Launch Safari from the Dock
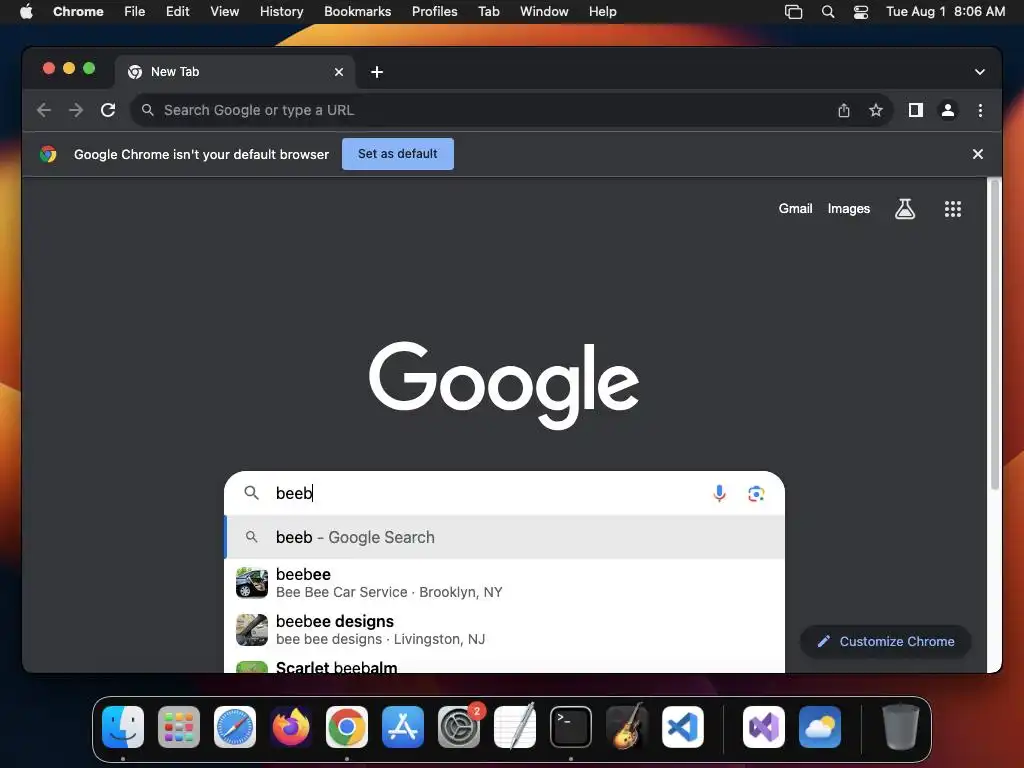This screenshot has width=1024, height=768. (x=235, y=727)
